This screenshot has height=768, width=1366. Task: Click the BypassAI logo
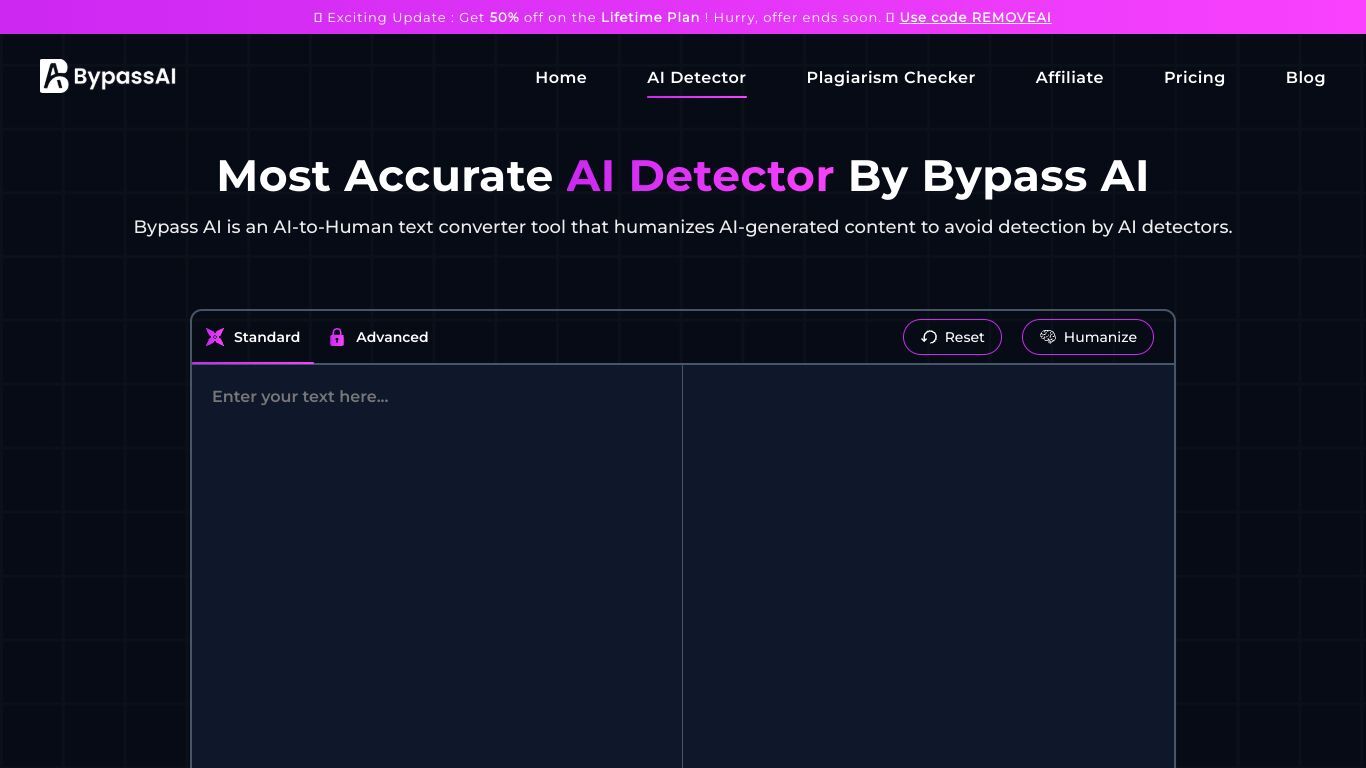point(108,76)
